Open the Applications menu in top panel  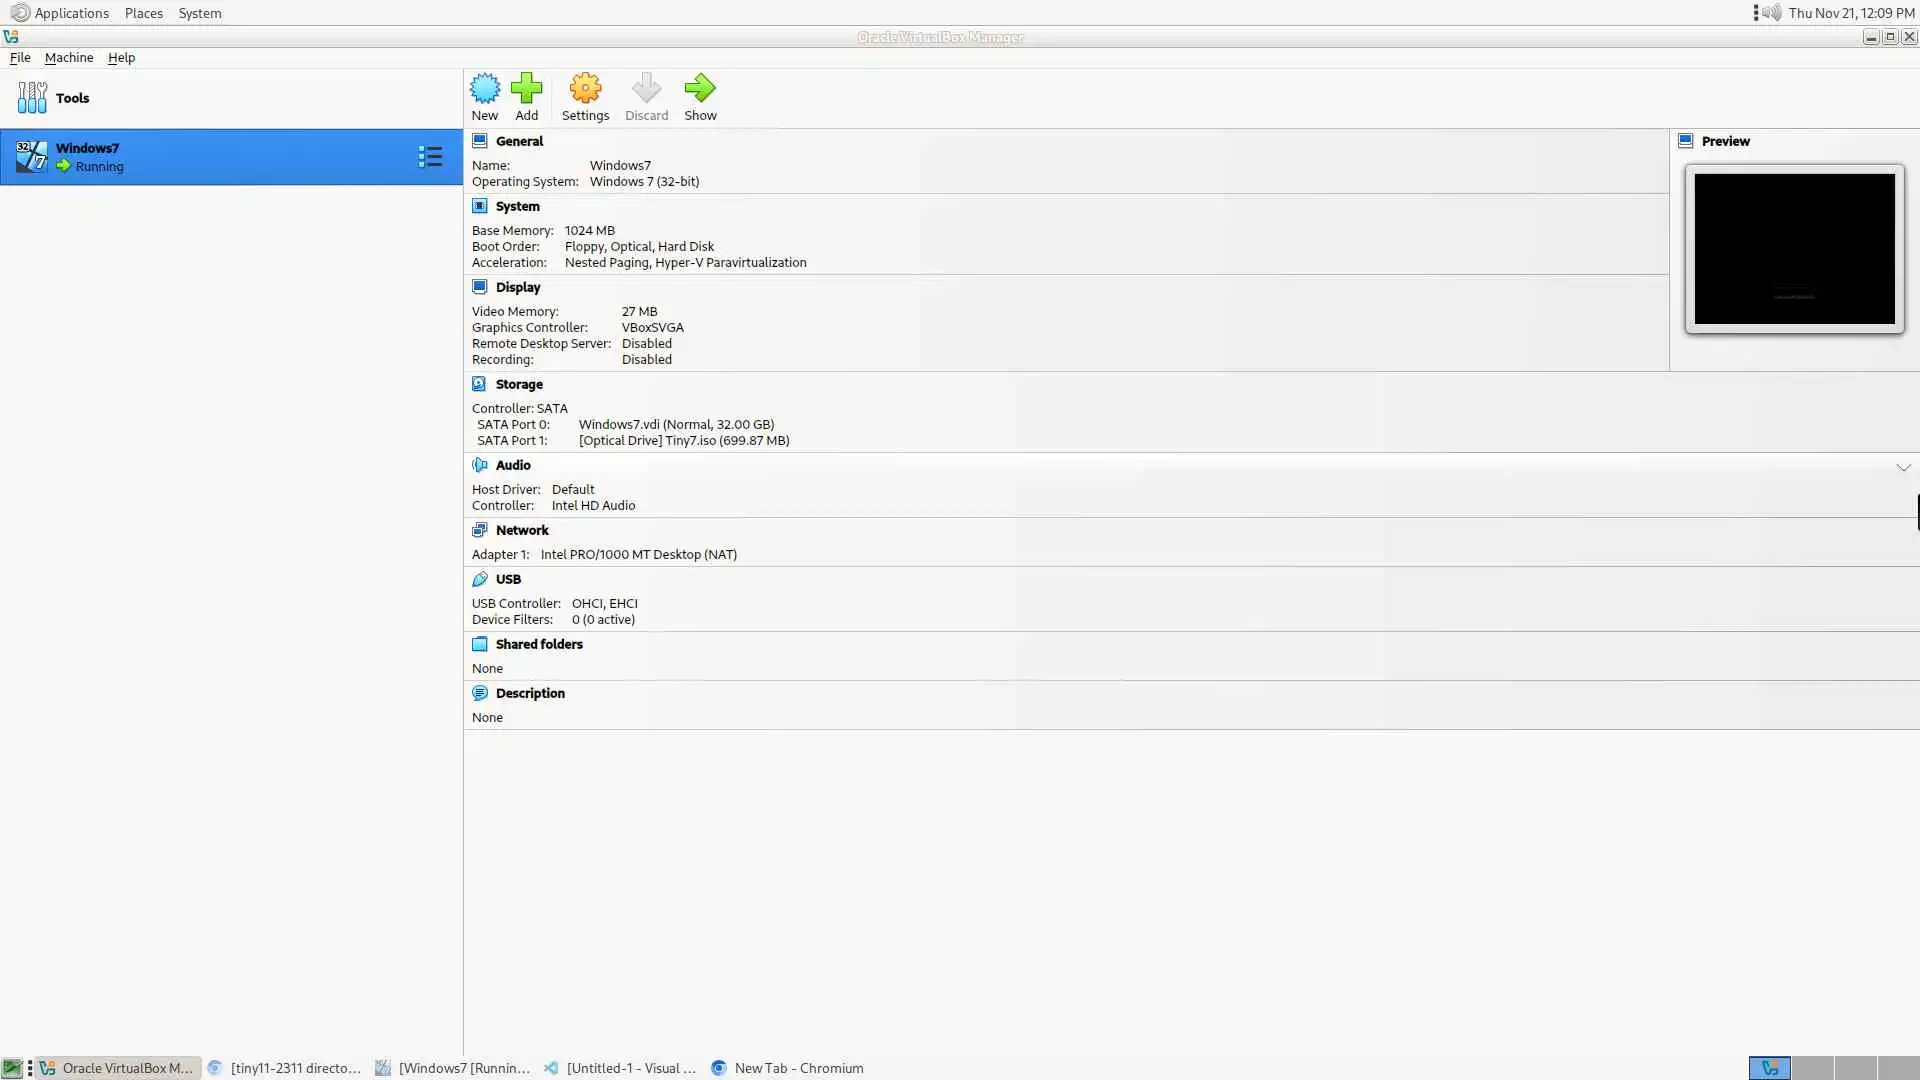[70, 13]
